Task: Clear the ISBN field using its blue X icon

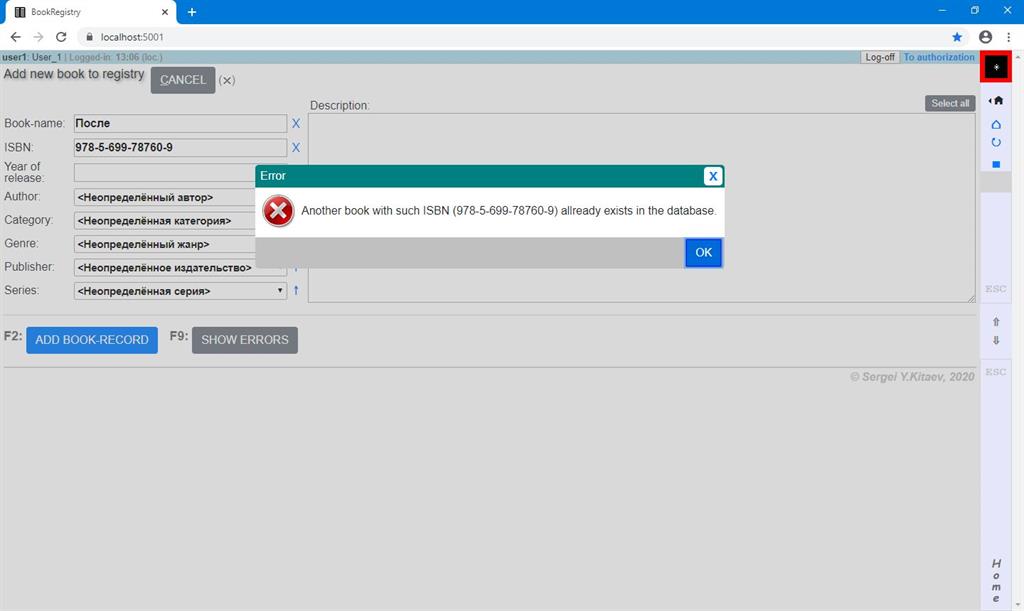Action: coord(295,147)
